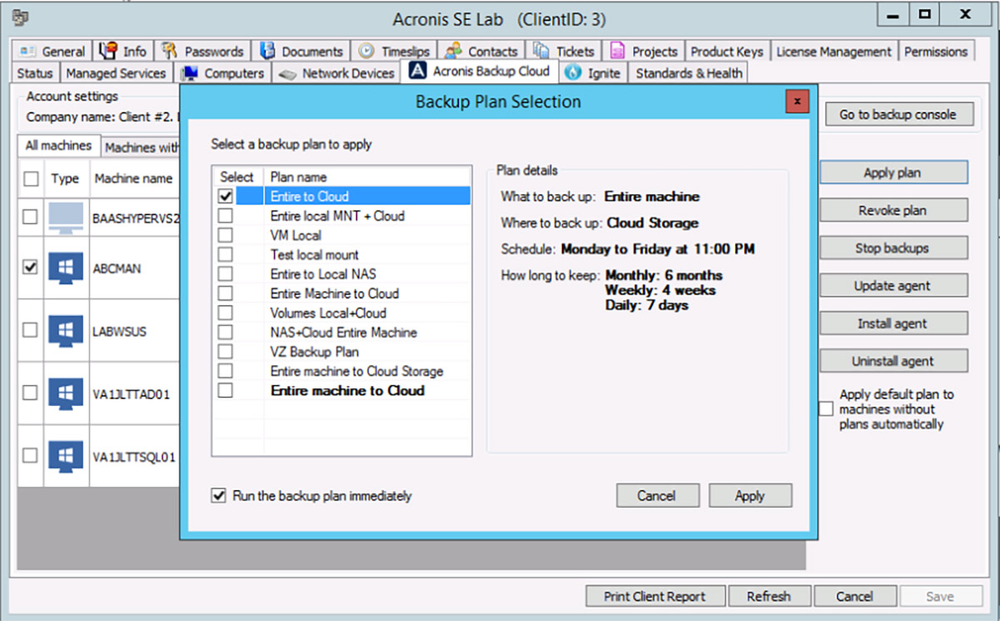
Task: Check the Test local mount plan checkbox
Action: [225, 254]
